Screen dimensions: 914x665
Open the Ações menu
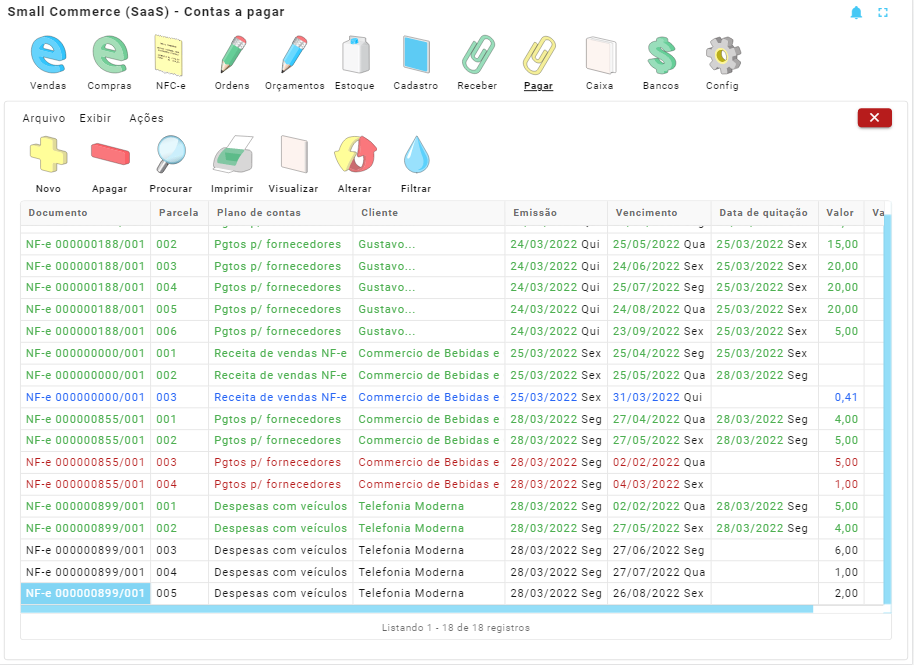pos(146,118)
